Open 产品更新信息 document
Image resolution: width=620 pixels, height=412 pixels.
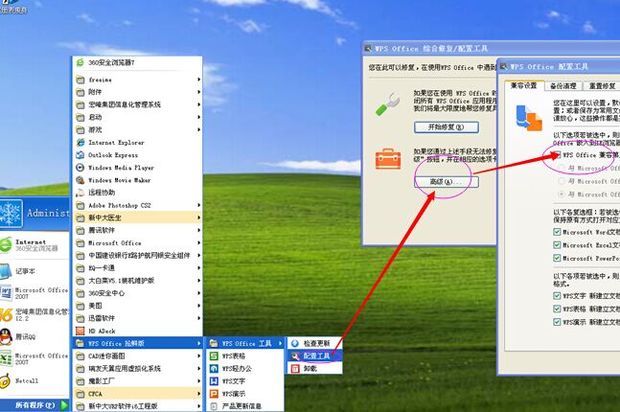tap(244, 406)
